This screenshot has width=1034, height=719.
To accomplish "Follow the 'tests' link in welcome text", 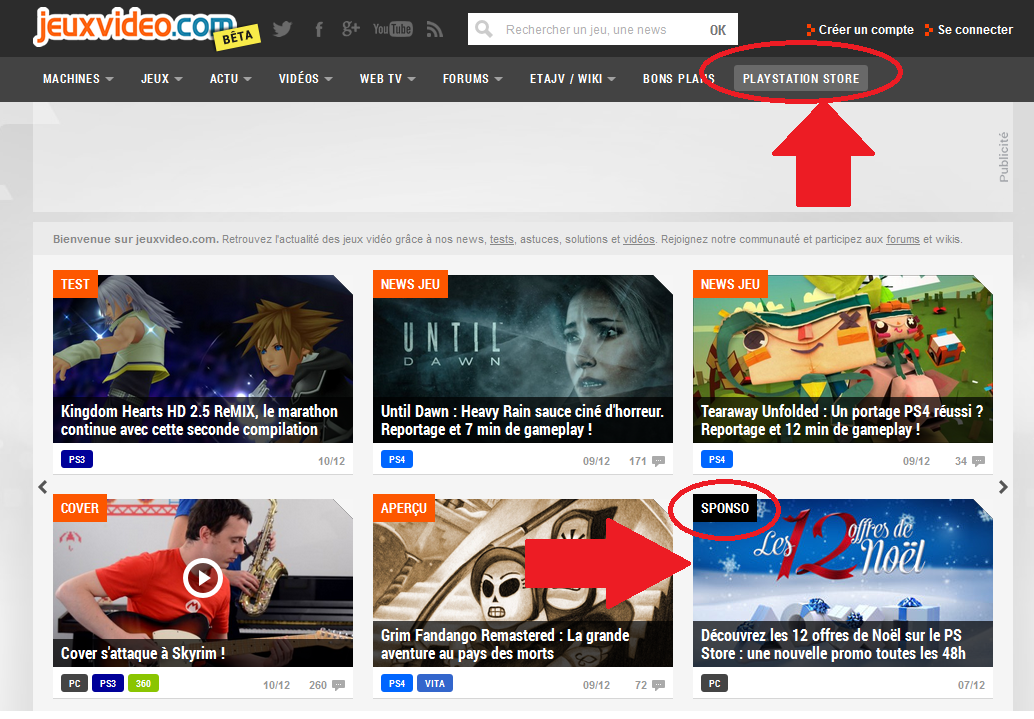I will 501,239.
